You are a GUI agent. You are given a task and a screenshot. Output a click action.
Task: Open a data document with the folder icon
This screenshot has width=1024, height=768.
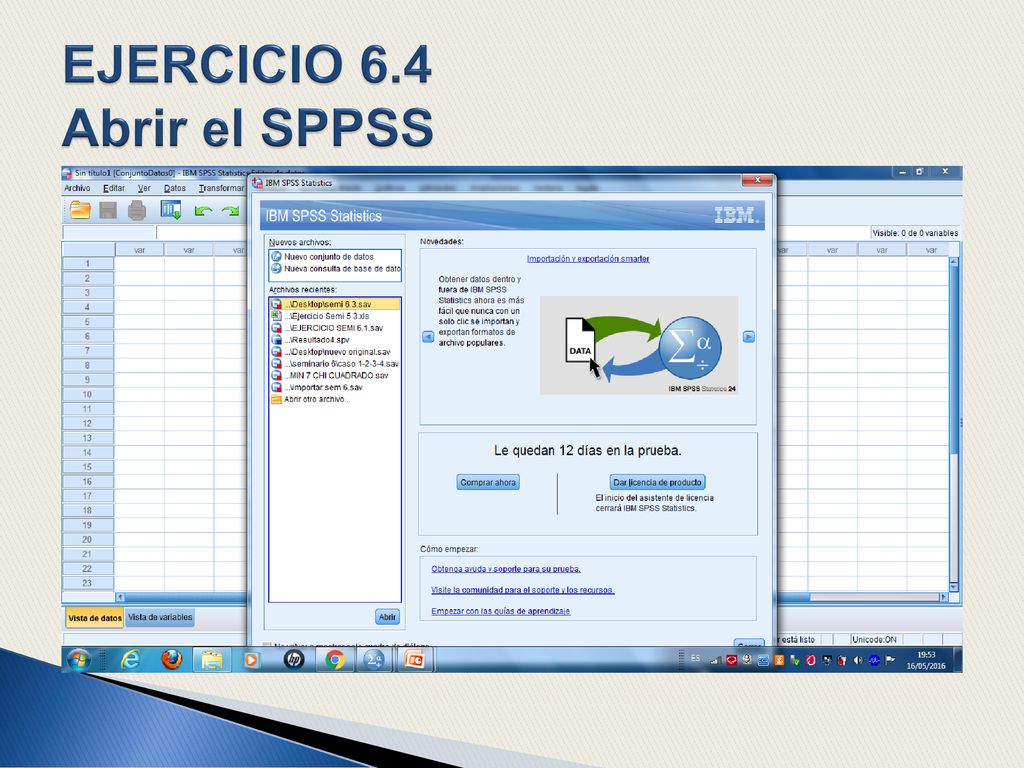tap(80, 210)
